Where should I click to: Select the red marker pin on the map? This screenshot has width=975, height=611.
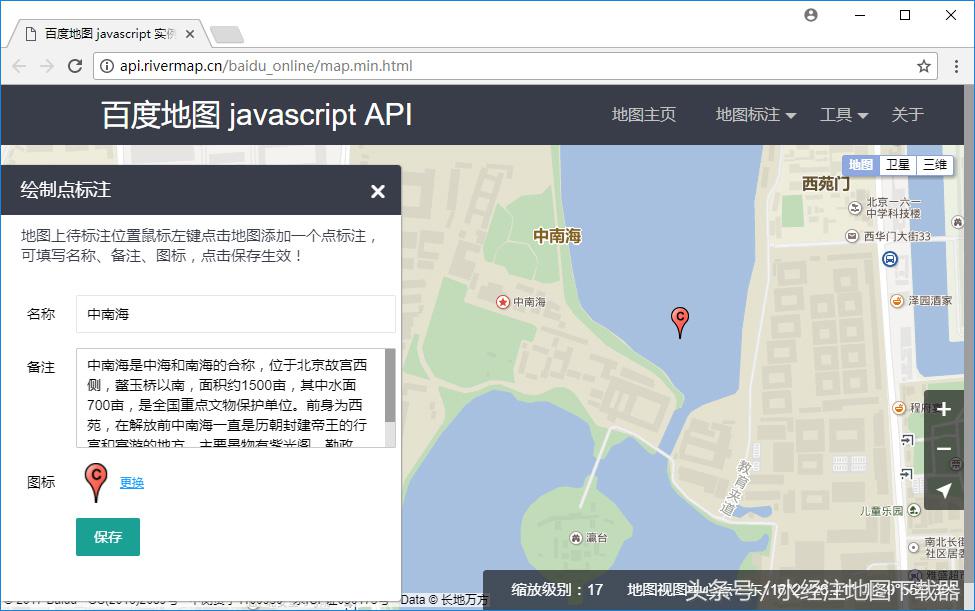(680, 322)
